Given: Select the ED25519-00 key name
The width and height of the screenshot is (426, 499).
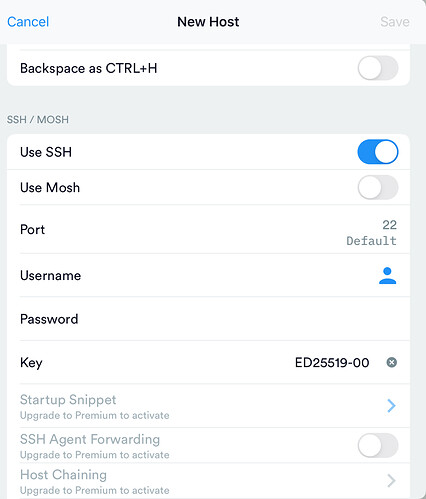Looking at the screenshot, I should pyautogui.click(x=332, y=362).
